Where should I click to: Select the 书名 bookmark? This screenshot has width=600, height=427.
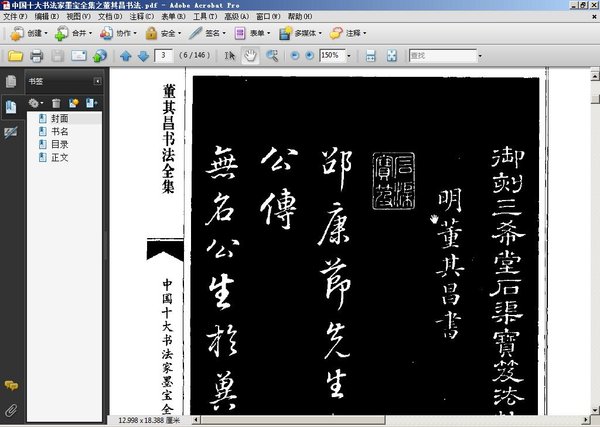pyautogui.click(x=60, y=132)
